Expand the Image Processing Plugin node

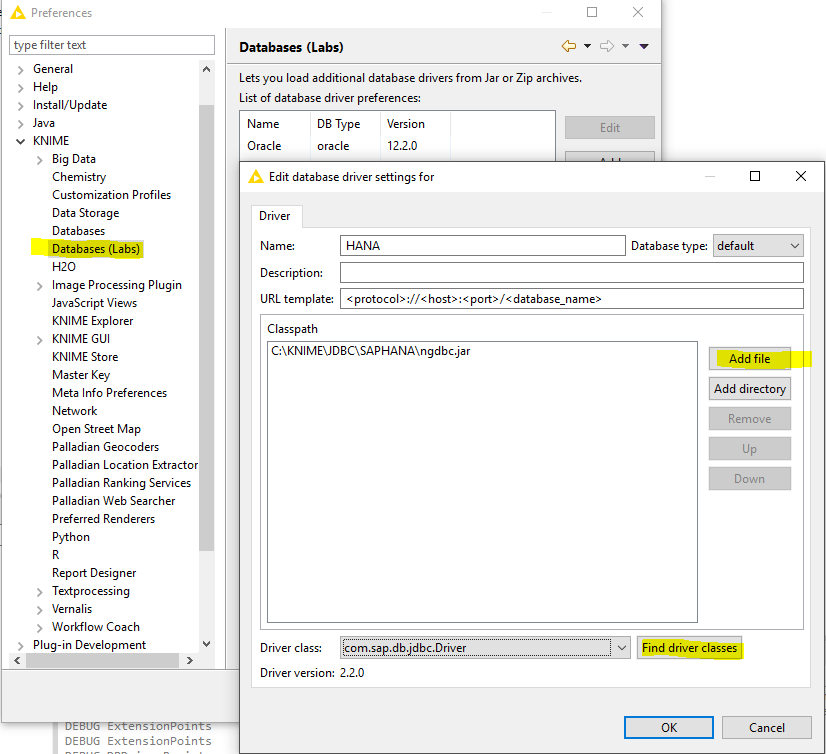[40, 286]
